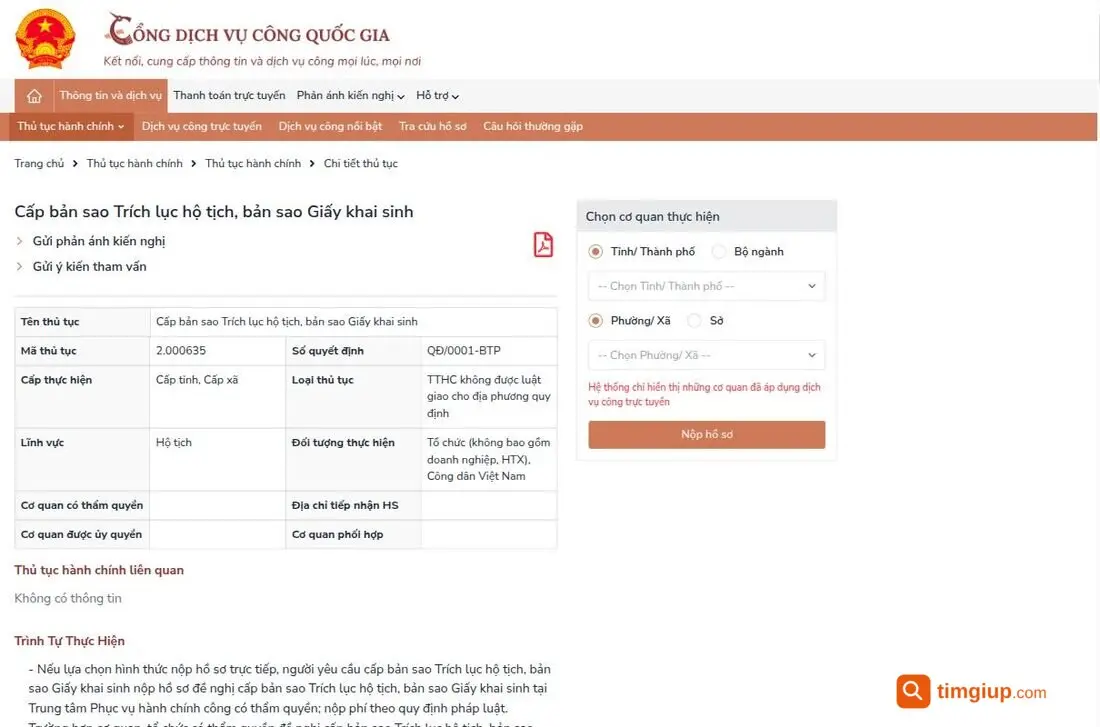This screenshot has height=727, width=1100.
Task: Select the Sở radio button
Action: pyautogui.click(x=695, y=321)
